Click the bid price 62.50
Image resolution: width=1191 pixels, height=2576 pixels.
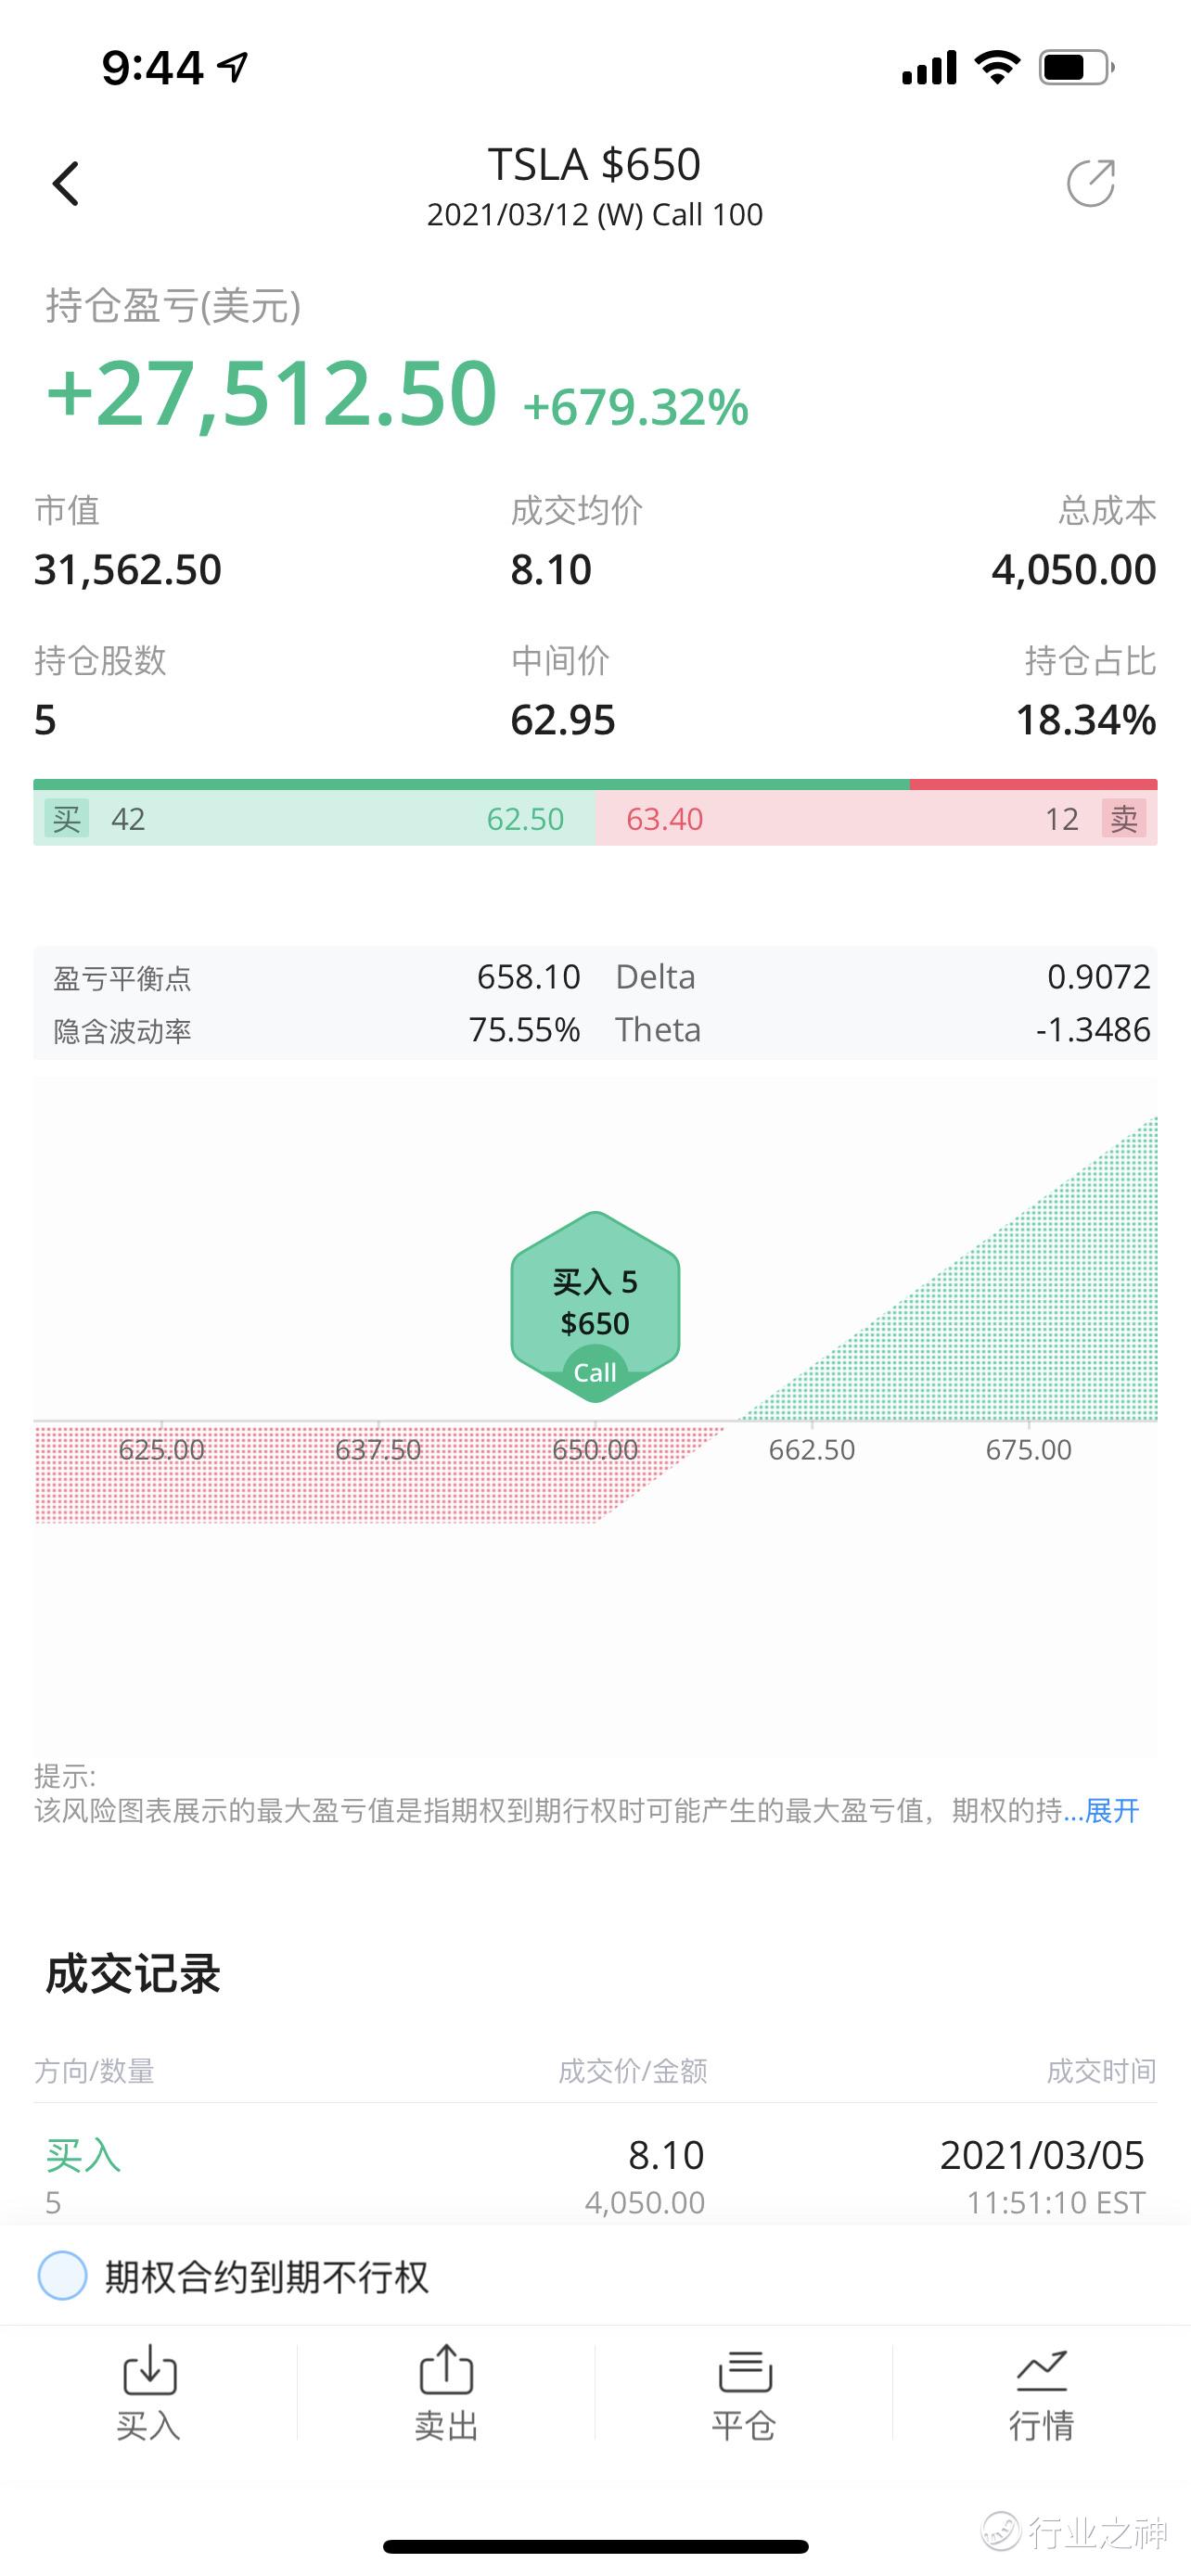525,819
